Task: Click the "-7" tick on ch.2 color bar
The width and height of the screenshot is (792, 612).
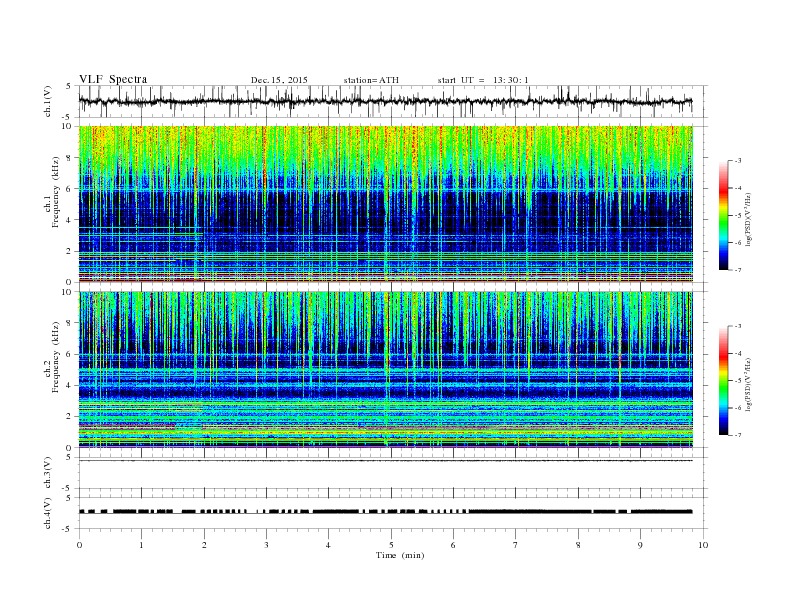Action: [x=738, y=435]
